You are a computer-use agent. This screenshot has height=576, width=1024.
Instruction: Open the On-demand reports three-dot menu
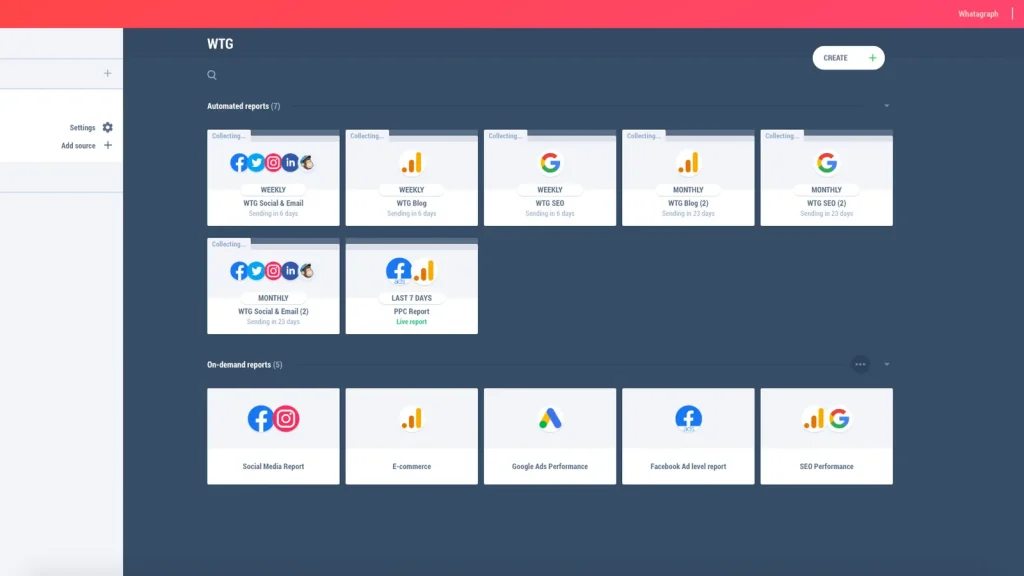click(x=860, y=364)
